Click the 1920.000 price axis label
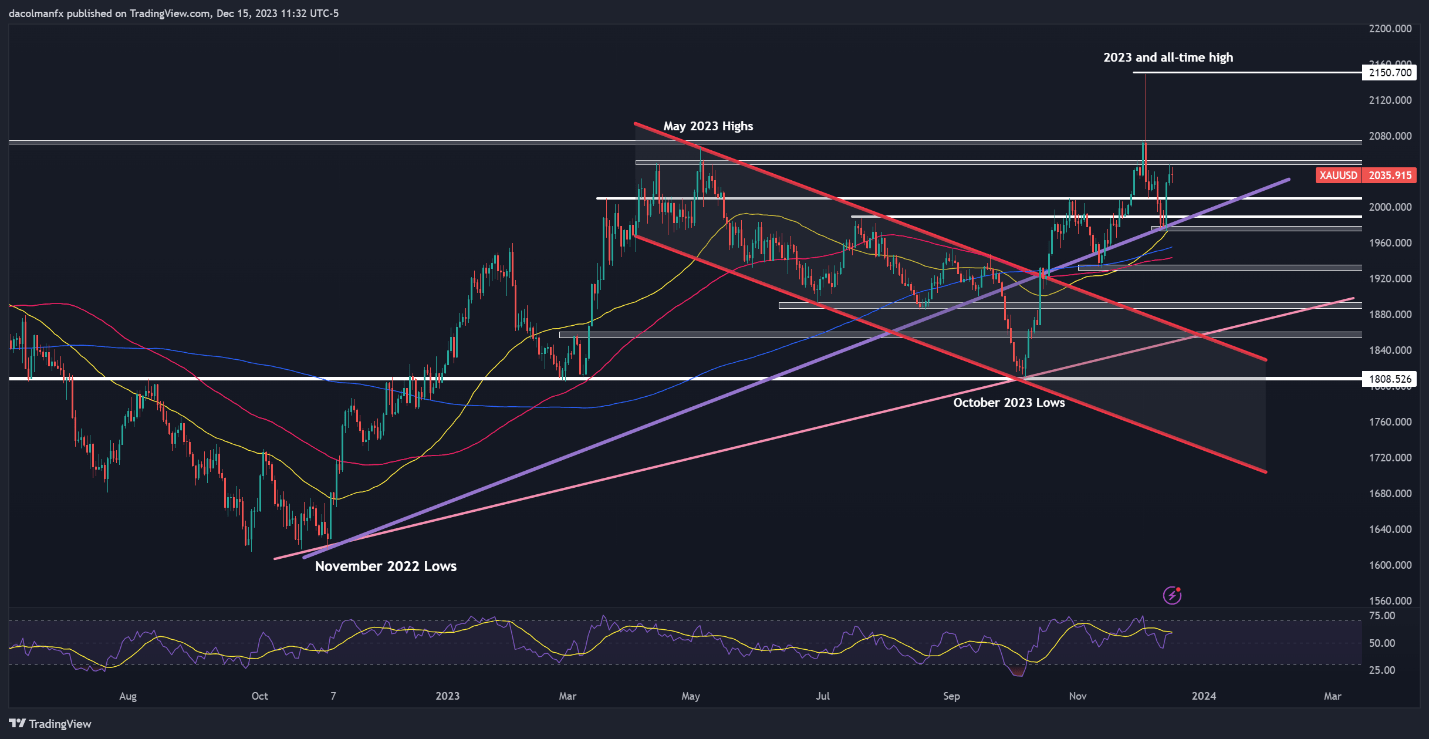The width and height of the screenshot is (1429, 739). point(1390,279)
